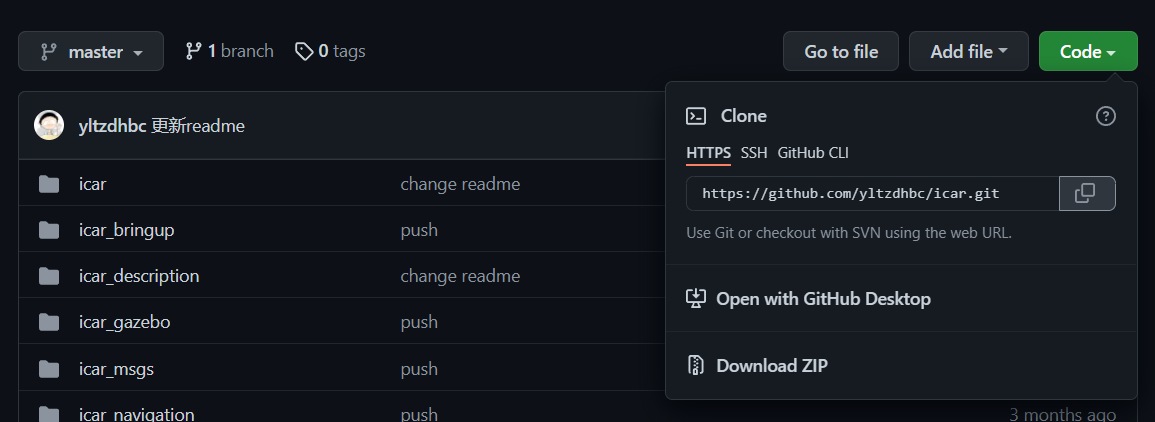View the 1 branch link
The width and height of the screenshot is (1155, 422).
pyautogui.click(x=229, y=51)
